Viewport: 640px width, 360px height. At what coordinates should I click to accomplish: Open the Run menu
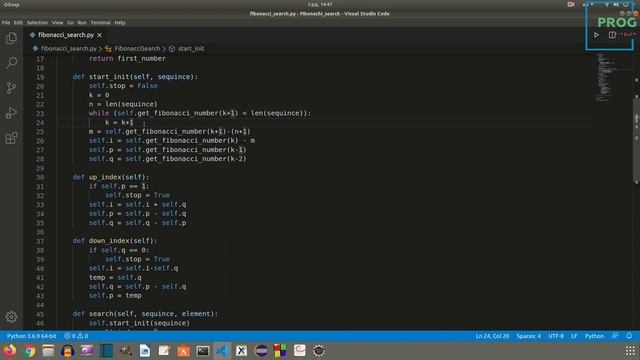82,23
